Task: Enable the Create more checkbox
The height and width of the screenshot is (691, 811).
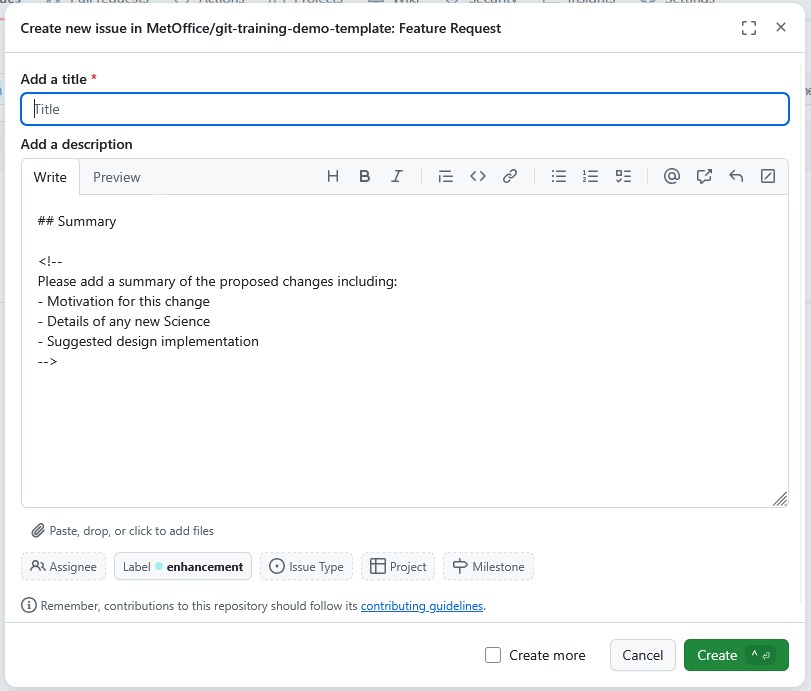Action: pos(493,655)
